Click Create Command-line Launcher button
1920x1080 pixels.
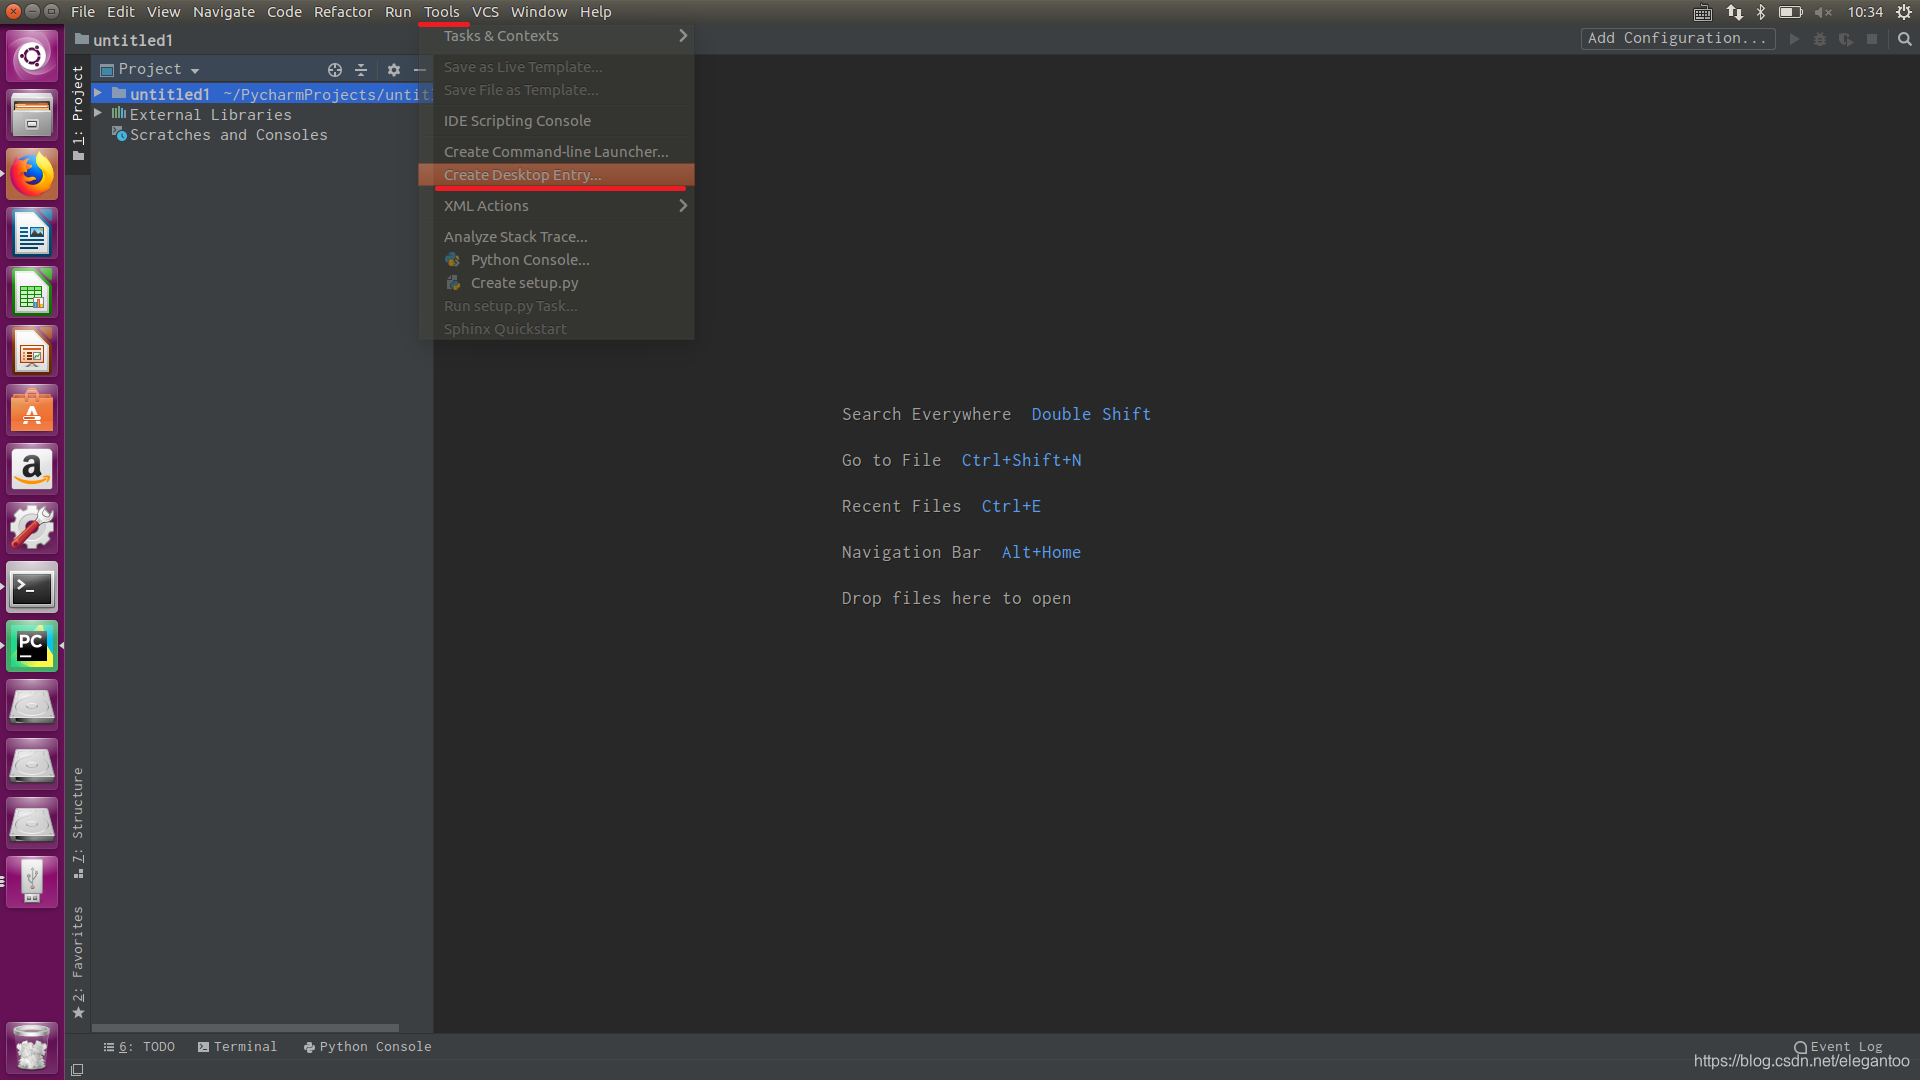555,152
